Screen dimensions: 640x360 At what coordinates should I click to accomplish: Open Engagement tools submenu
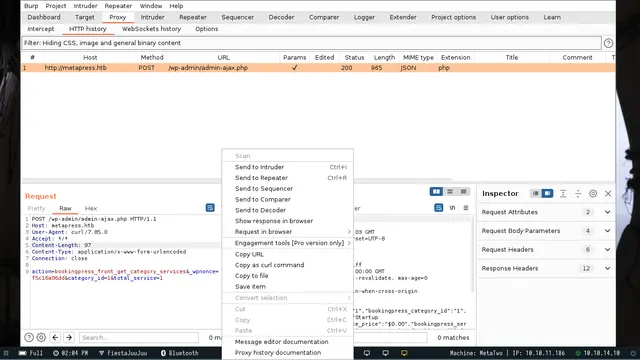[287, 243]
